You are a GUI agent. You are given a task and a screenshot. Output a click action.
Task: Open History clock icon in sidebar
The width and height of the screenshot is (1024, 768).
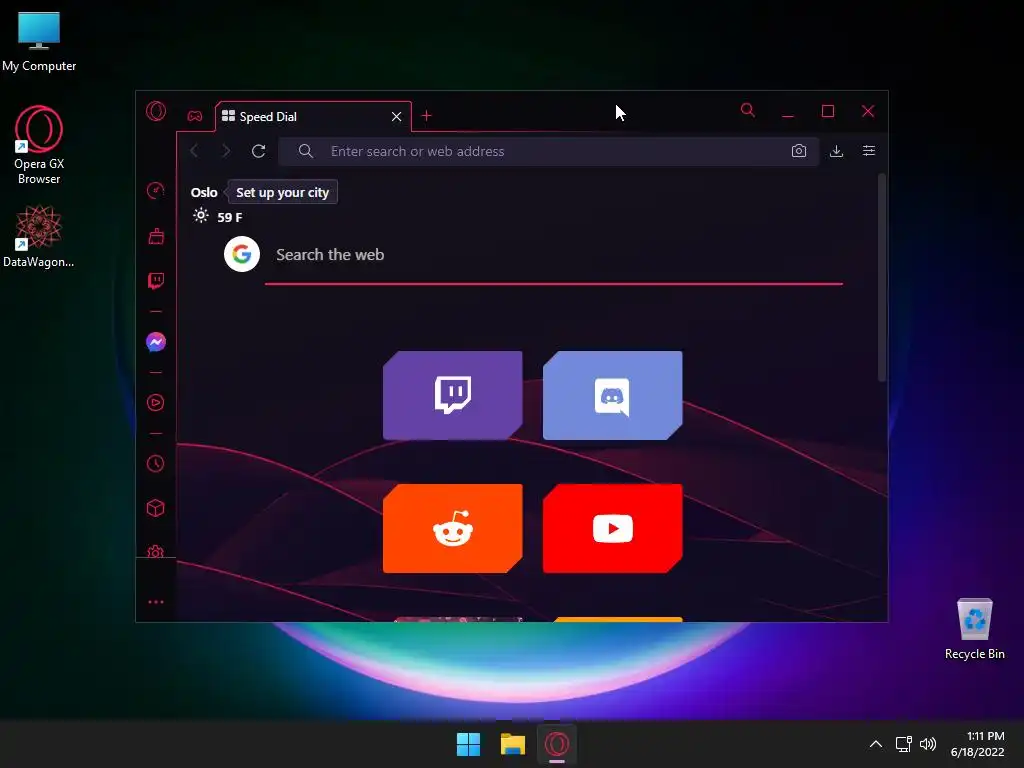point(155,464)
